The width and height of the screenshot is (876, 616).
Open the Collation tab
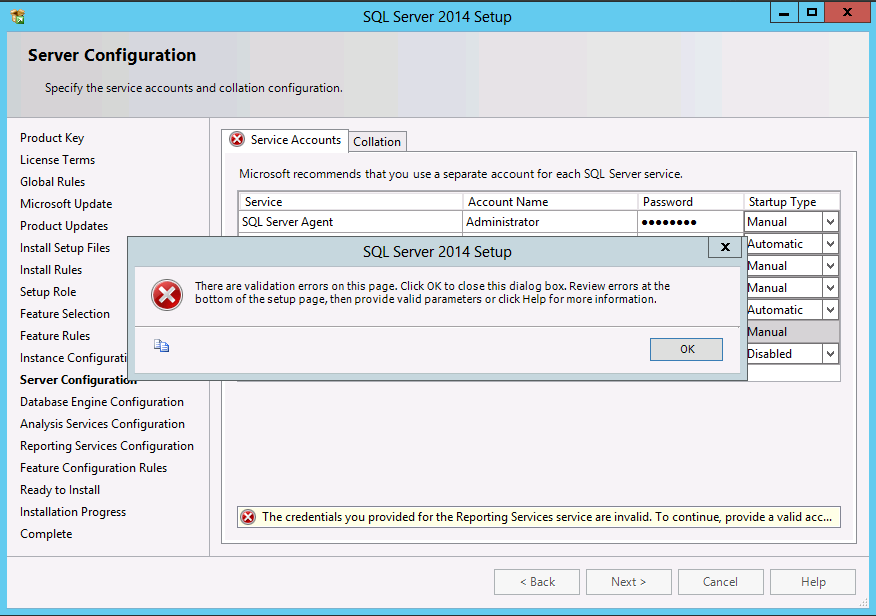tap(377, 142)
